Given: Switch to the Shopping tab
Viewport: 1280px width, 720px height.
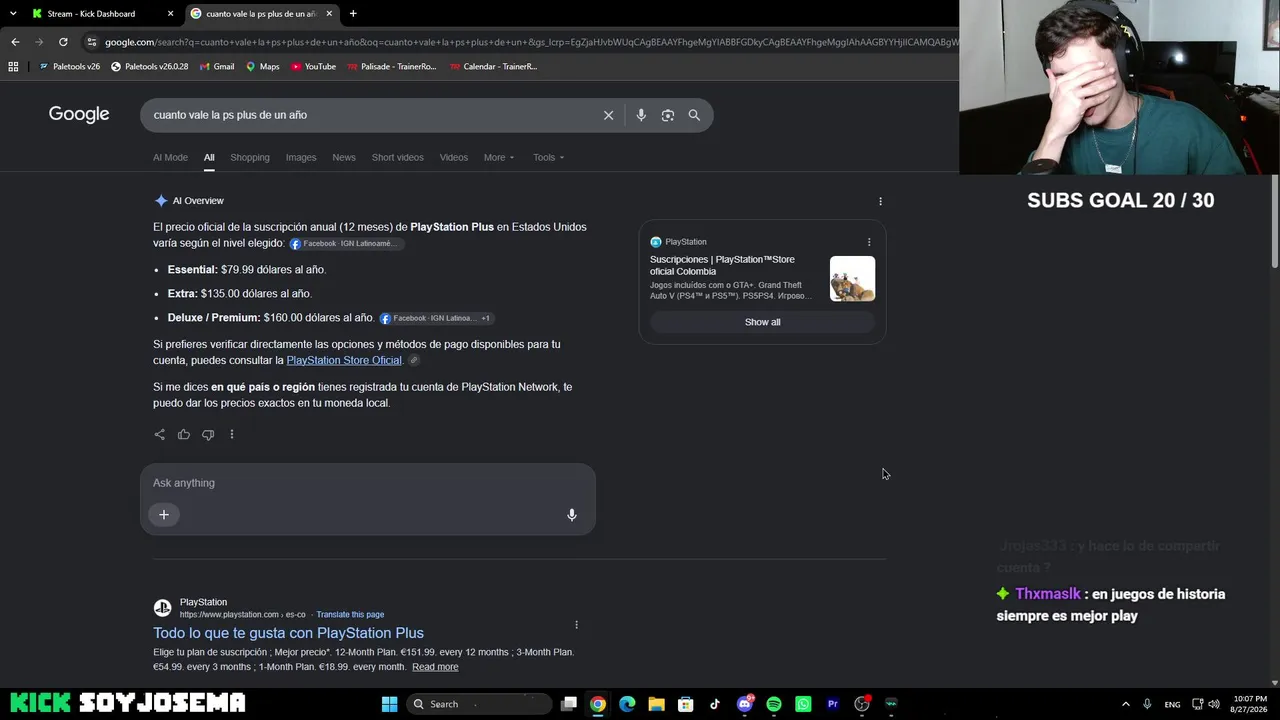Looking at the screenshot, I should (250, 157).
